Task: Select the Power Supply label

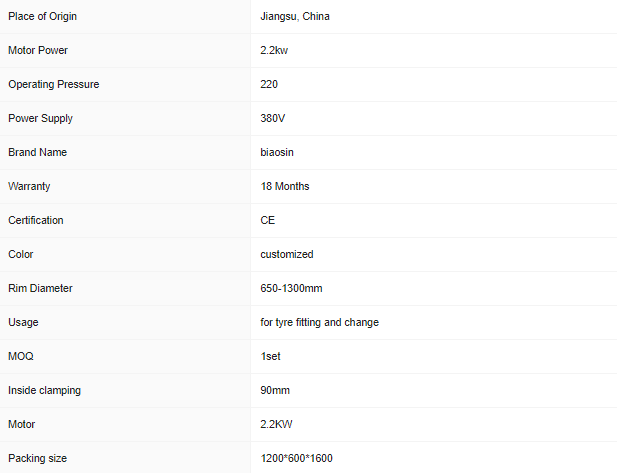Action: (x=40, y=118)
